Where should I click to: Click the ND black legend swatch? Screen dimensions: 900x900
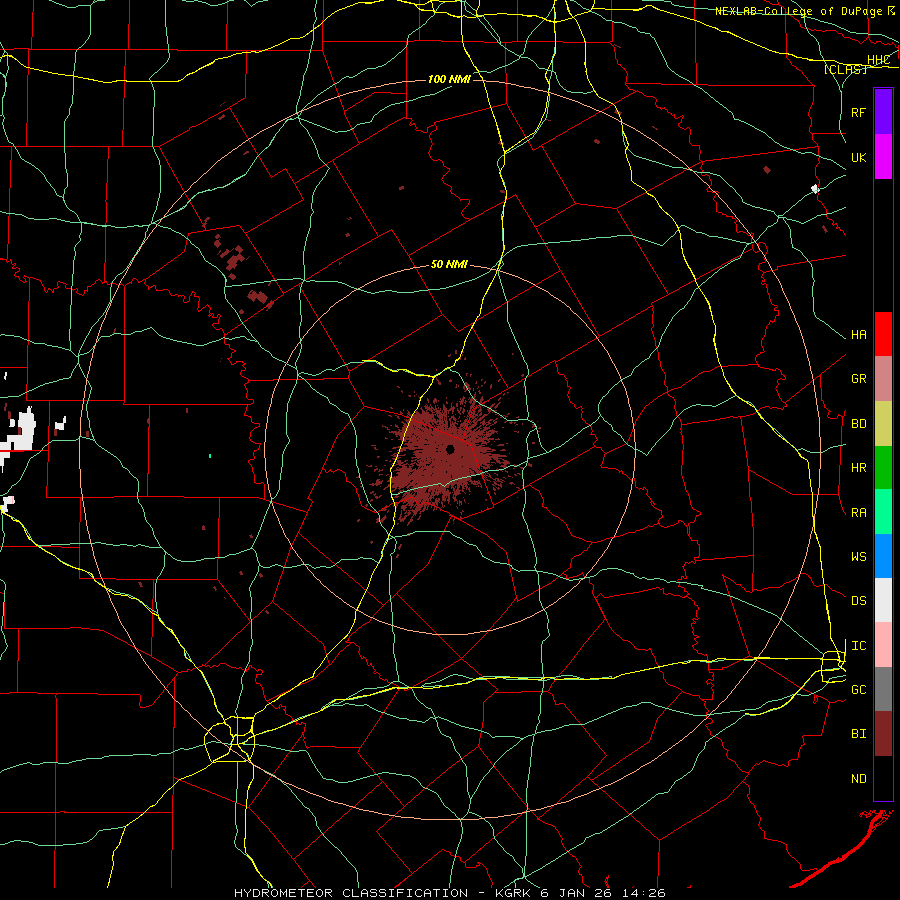pos(883,778)
